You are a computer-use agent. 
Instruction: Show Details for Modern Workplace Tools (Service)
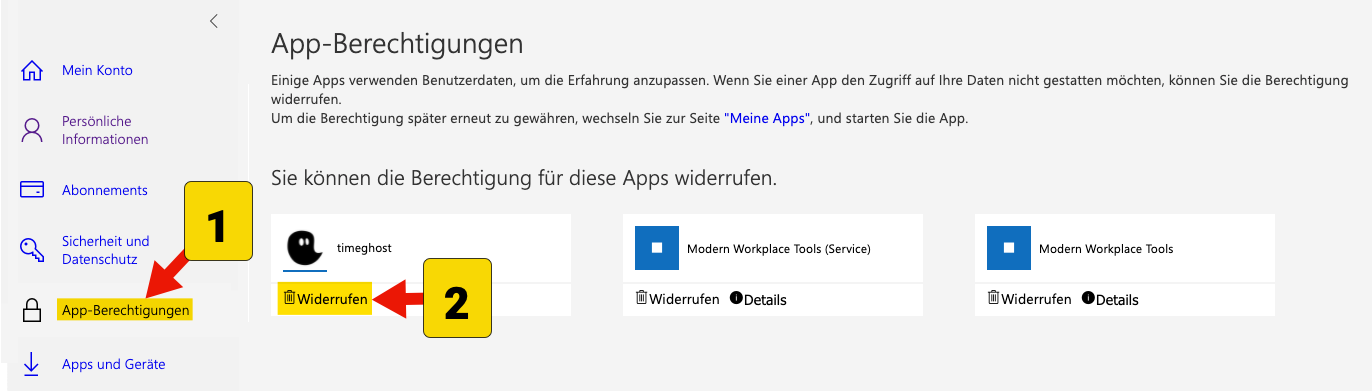758,299
